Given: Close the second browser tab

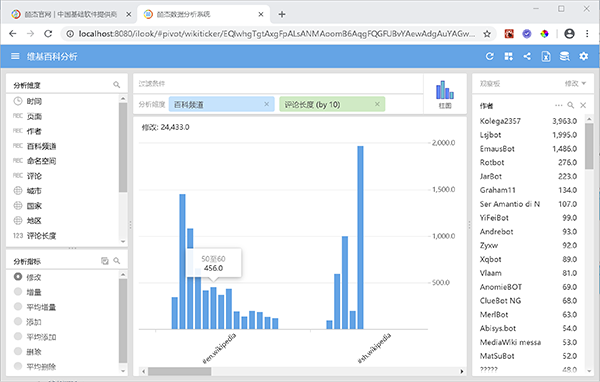Looking at the screenshot, I should click(x=261, y=14).
